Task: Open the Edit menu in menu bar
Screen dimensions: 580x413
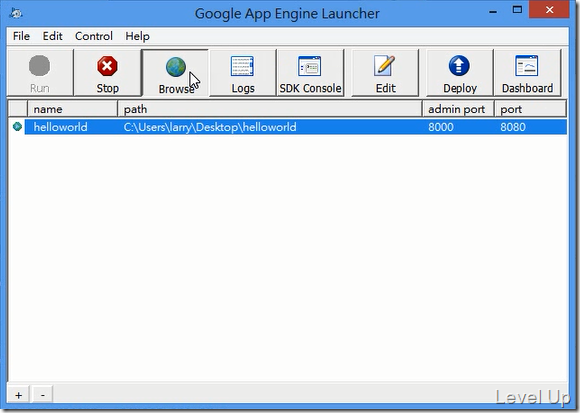Action: coord(53,36)
